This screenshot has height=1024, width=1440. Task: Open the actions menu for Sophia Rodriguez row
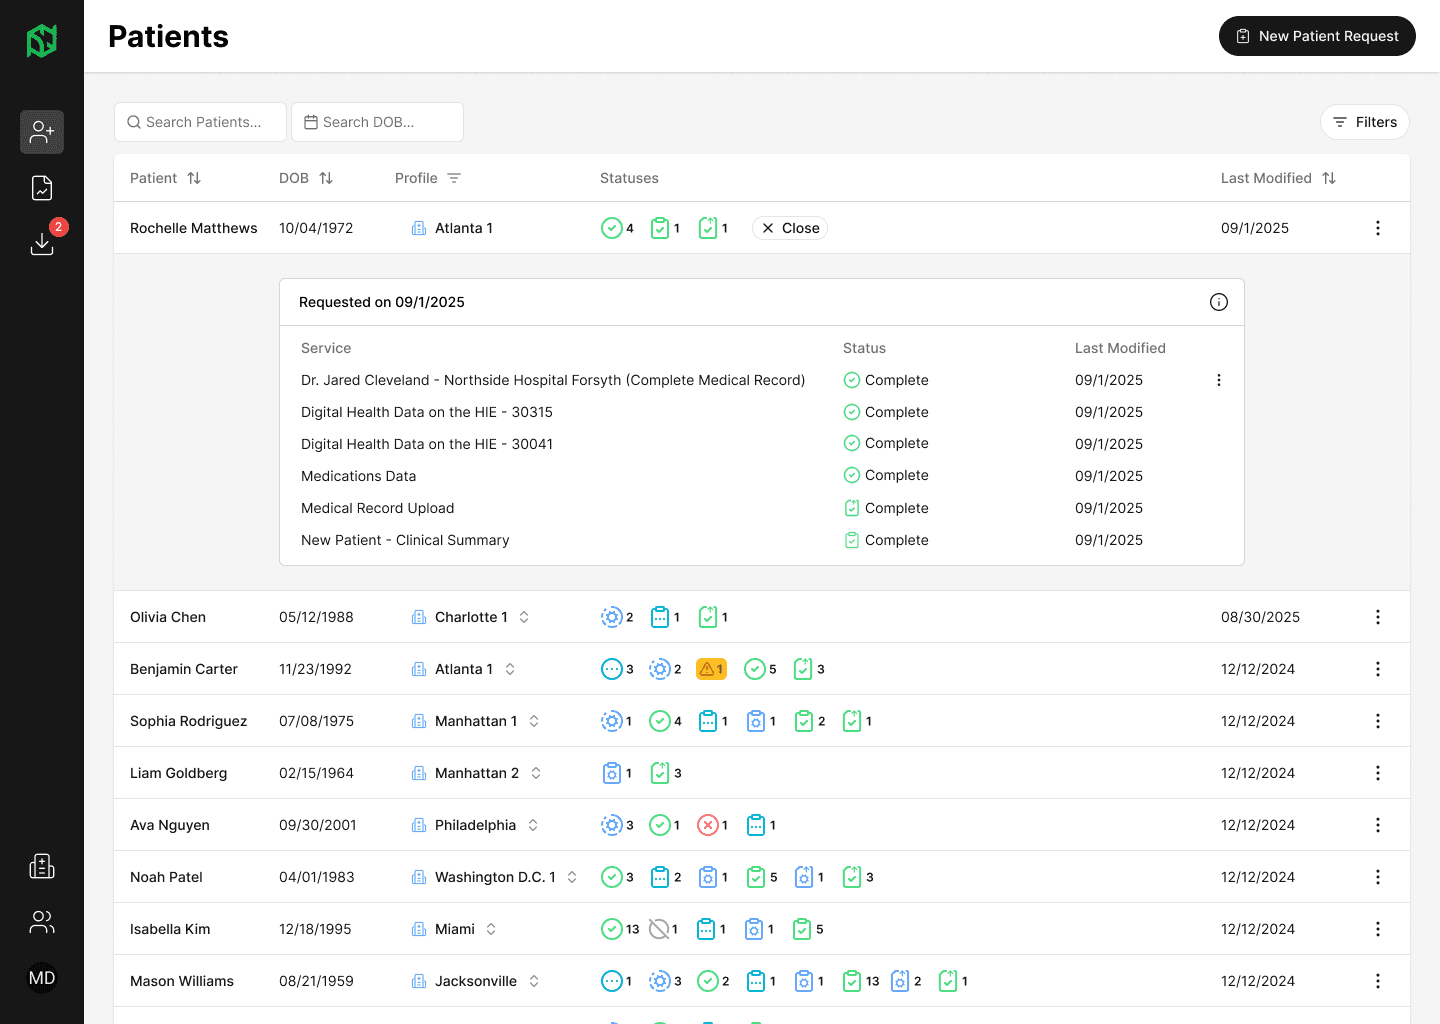(1378, 720)
